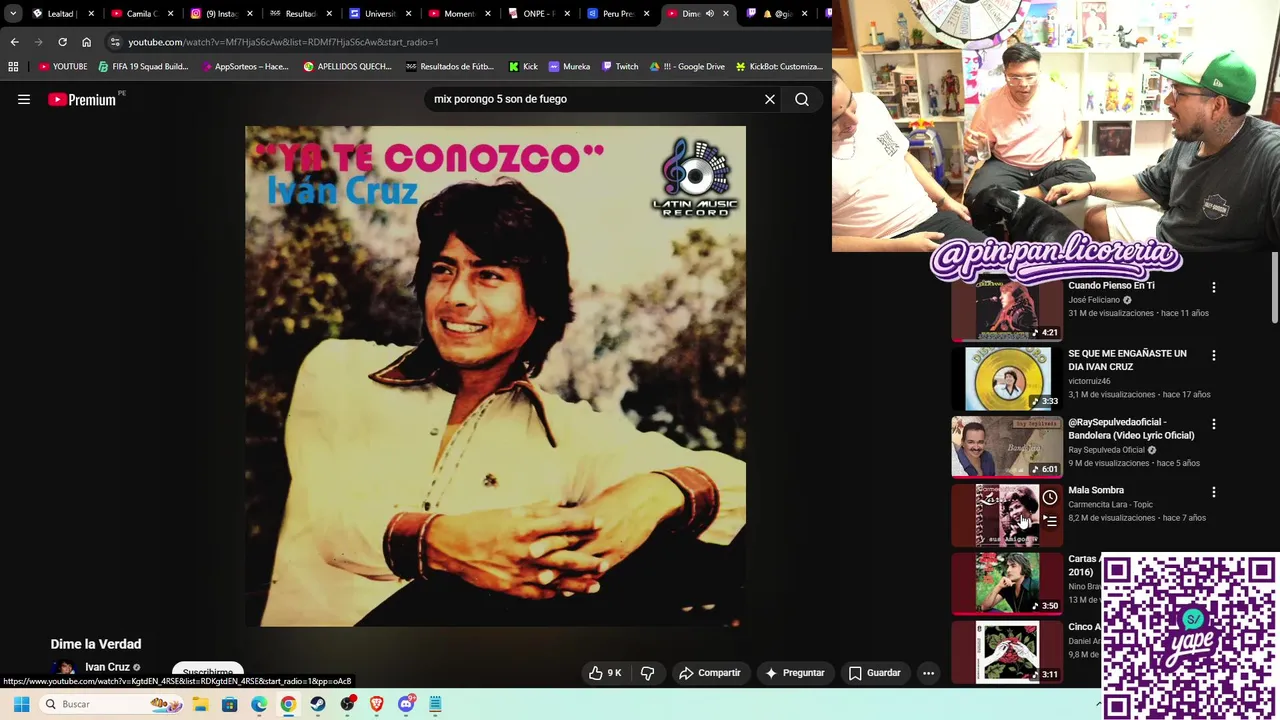
Task: Open Microsoft Edge from taskbar
Action: (259, 704)
